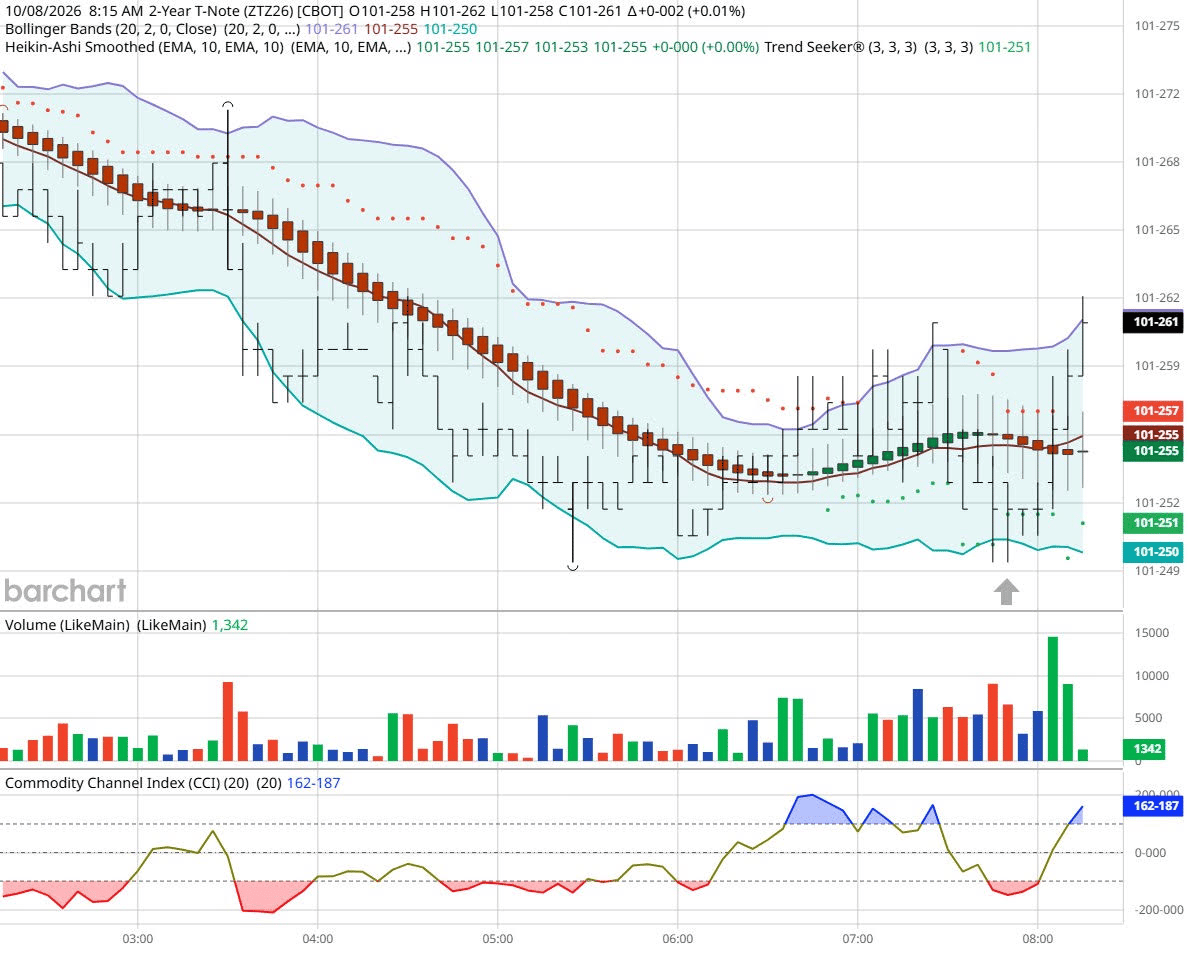Screen dimensions: 1188x953
Task: Click the 101-252 price axis label
Action: [x=1156, y=502]
